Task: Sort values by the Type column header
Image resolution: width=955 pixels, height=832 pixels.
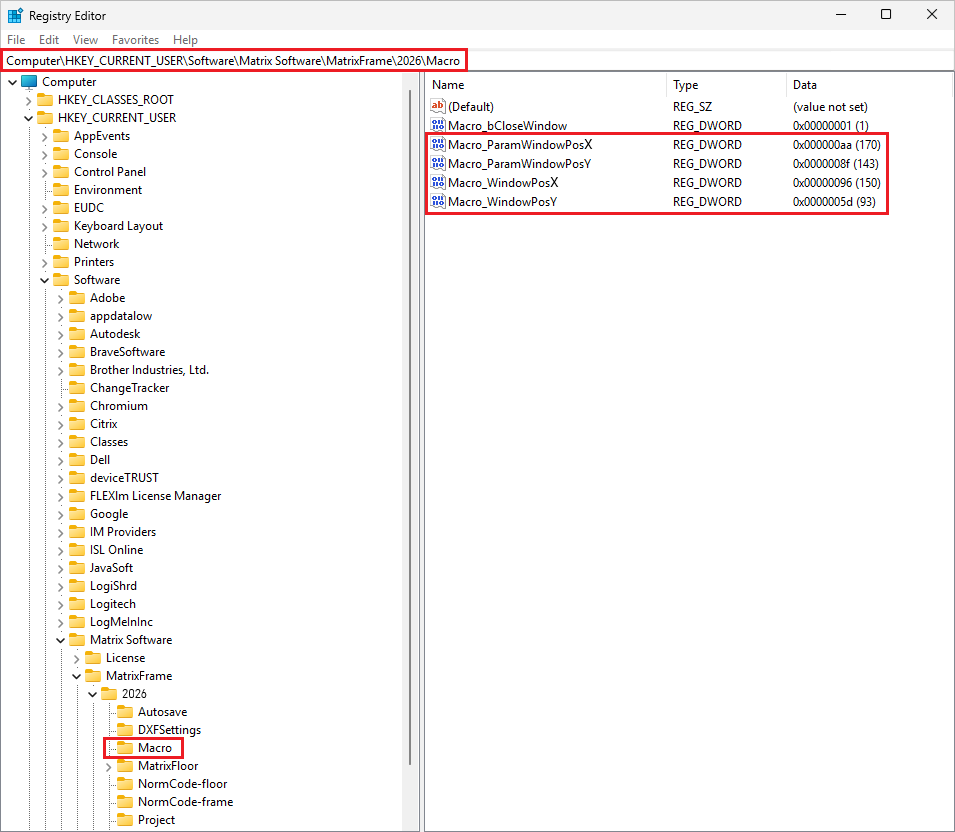Action: click(x=727, y=85)
